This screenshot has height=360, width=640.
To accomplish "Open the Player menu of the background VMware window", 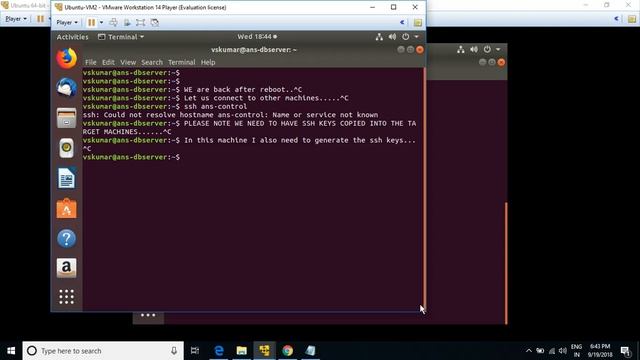I will (x=16, y=19).
